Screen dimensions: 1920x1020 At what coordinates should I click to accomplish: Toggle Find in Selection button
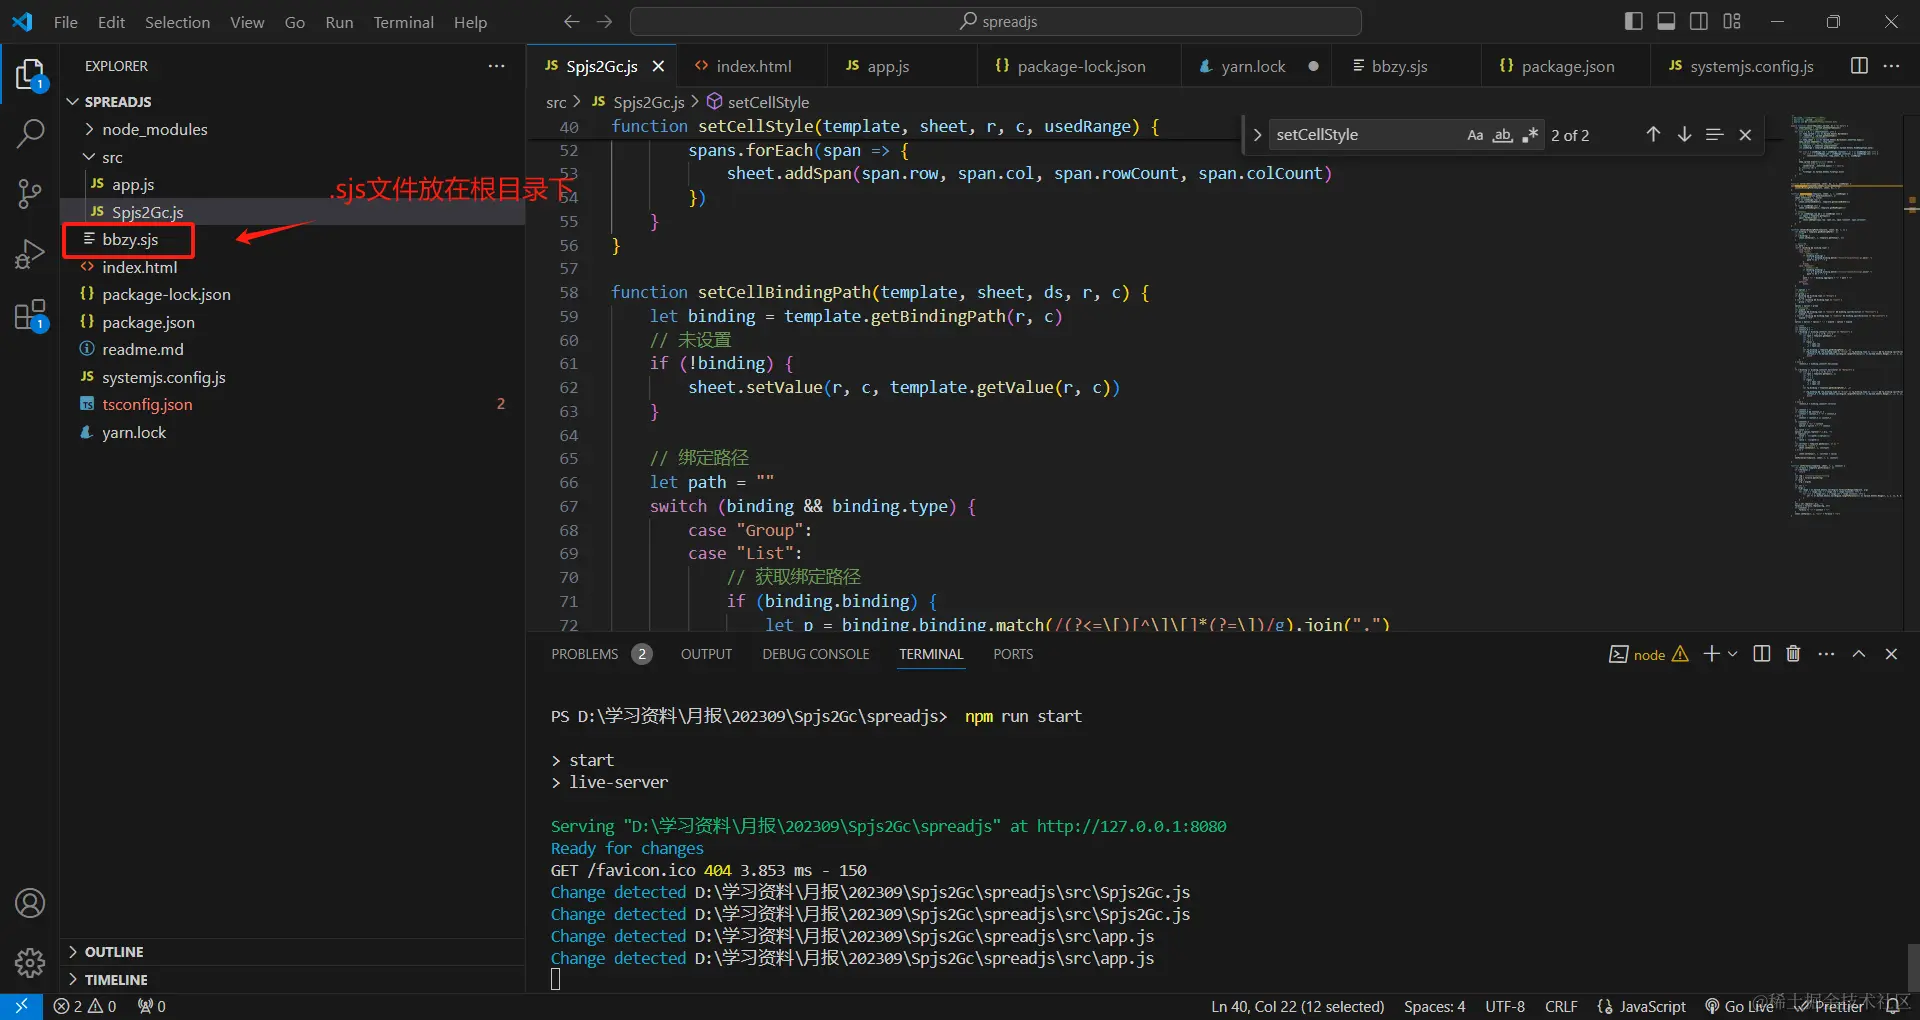click(x=1715, y=135)
